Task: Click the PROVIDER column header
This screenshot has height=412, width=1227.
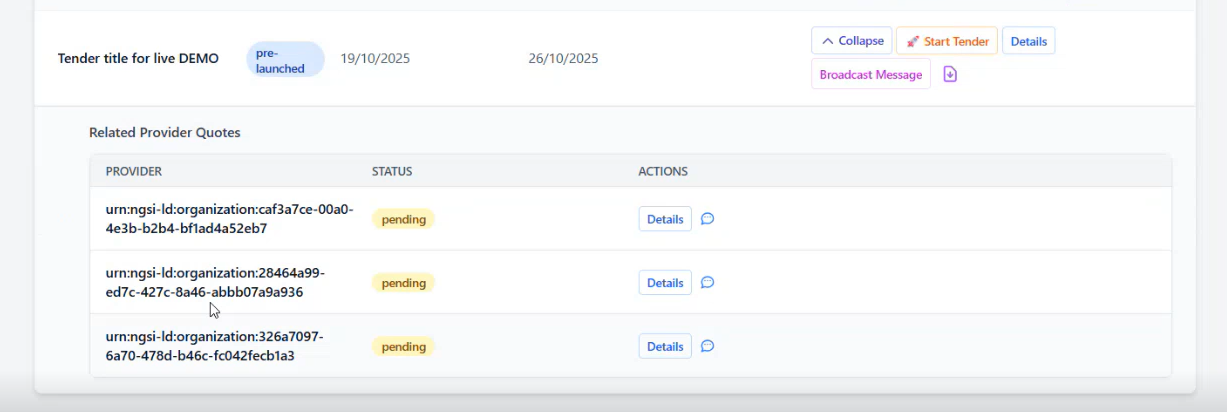Action: 134,172
